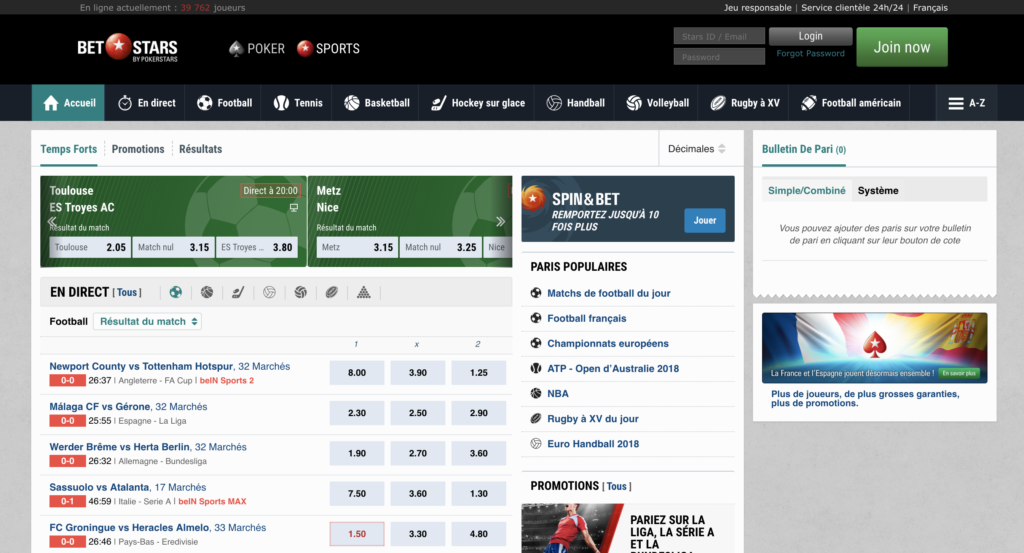Select Toulouse odds 2.05

click(x=90, y=247)
